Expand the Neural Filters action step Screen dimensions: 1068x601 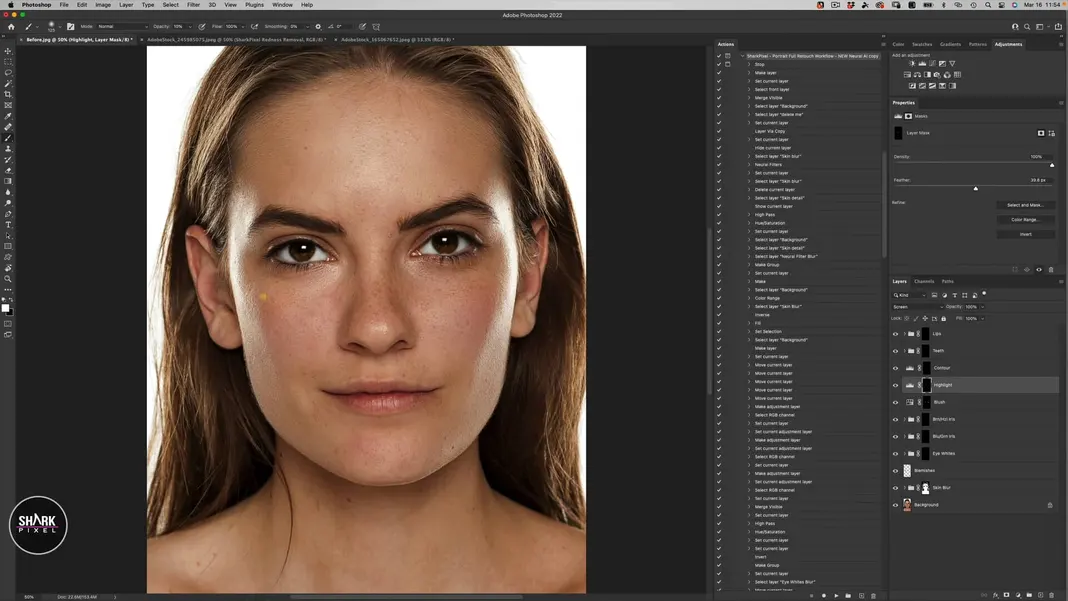[x=749, y=164]
